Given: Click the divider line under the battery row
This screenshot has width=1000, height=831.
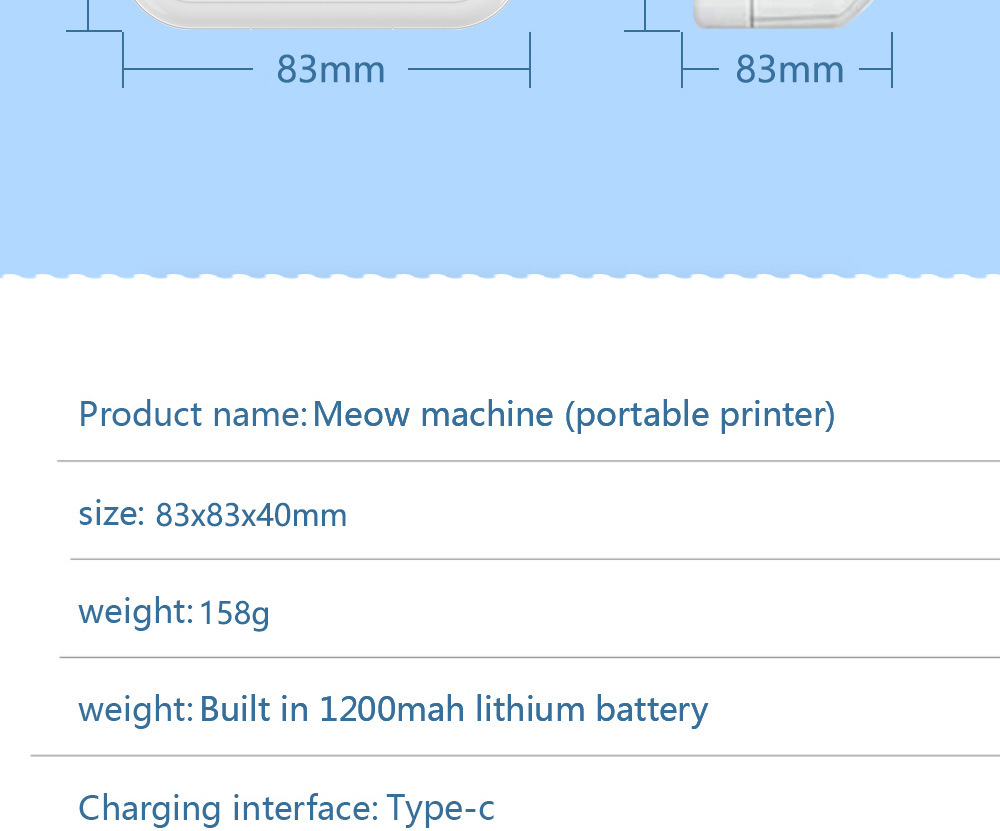Looking at the screenshot, I should [x=515, y=755].
